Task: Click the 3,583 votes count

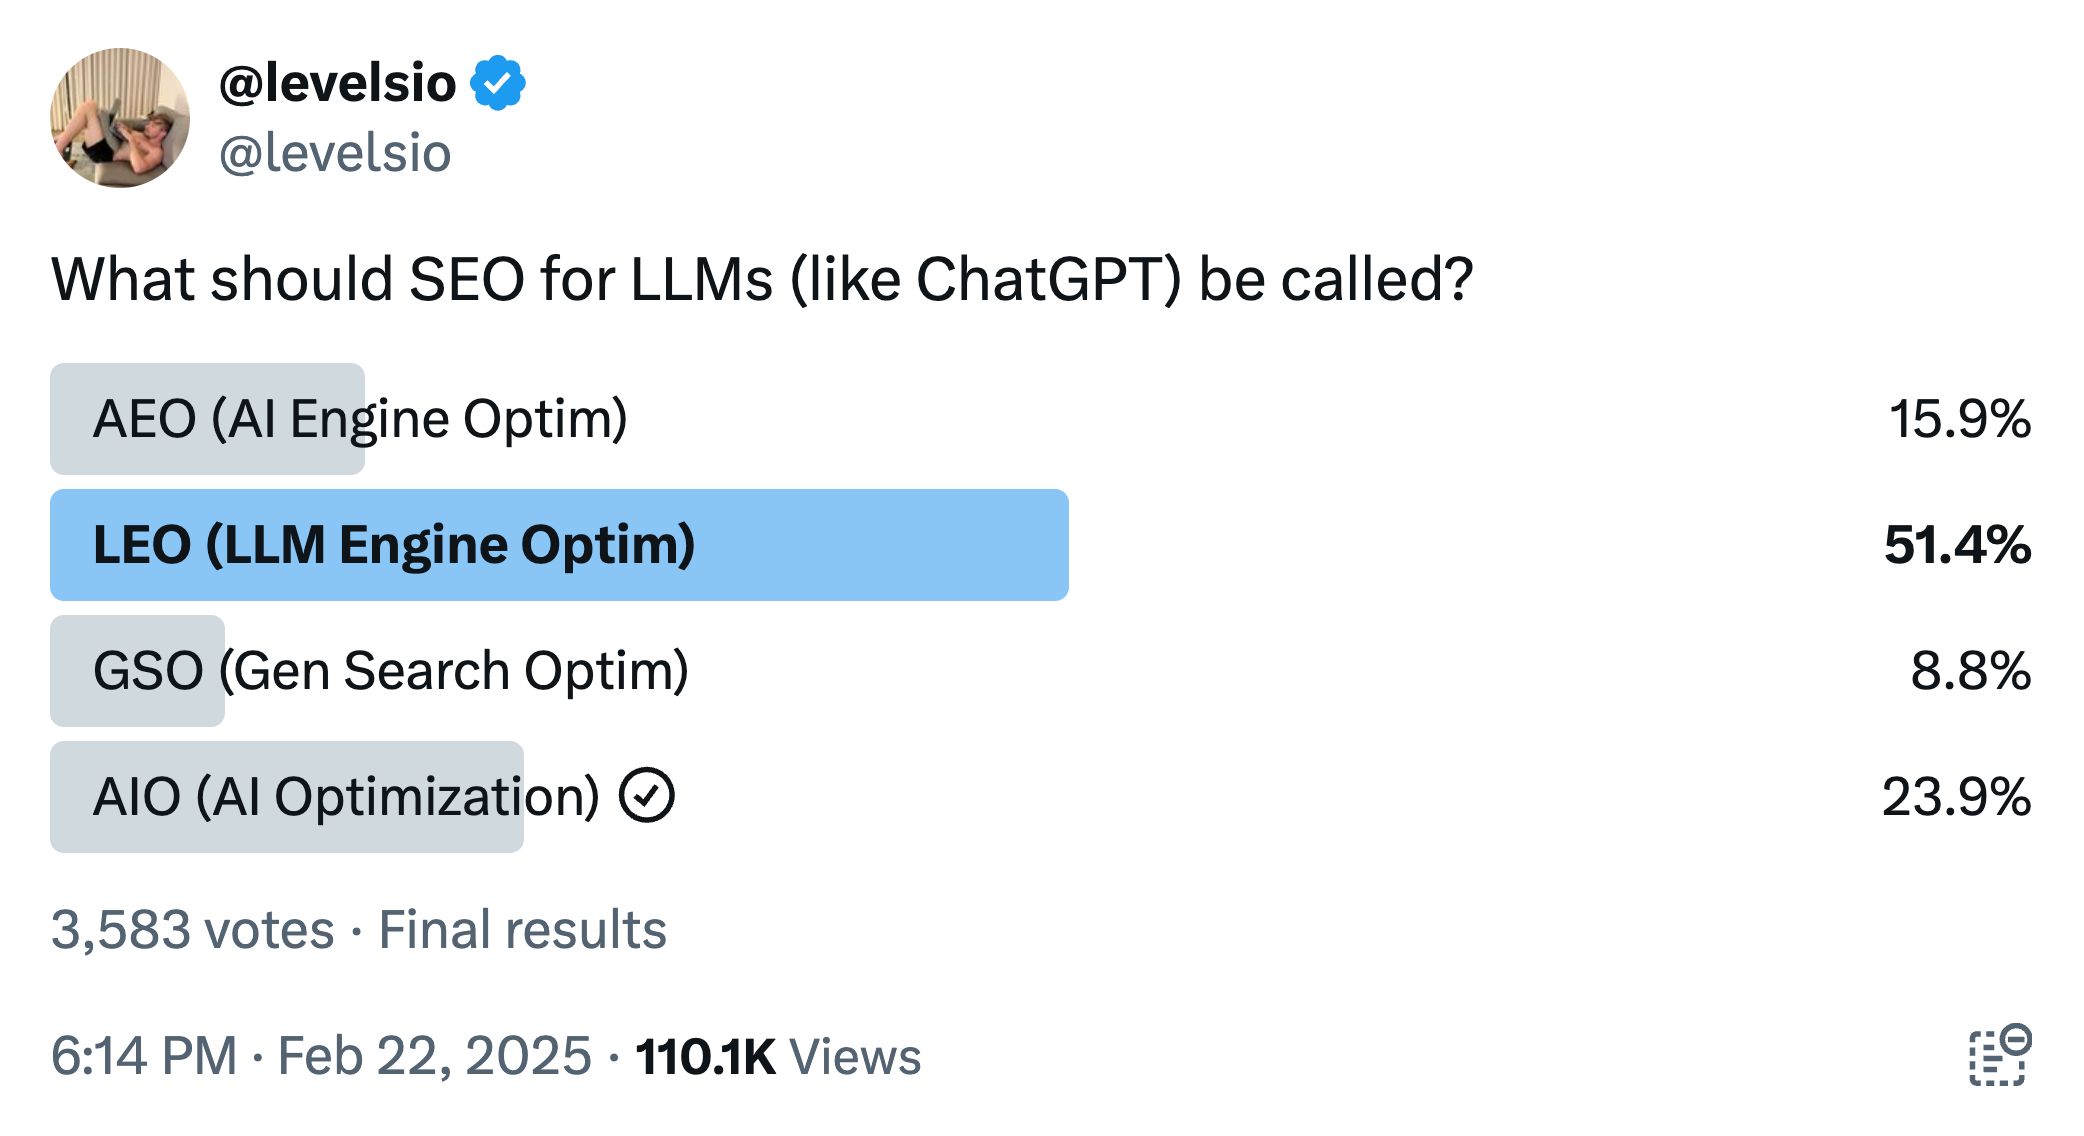Action: (192, 930)
